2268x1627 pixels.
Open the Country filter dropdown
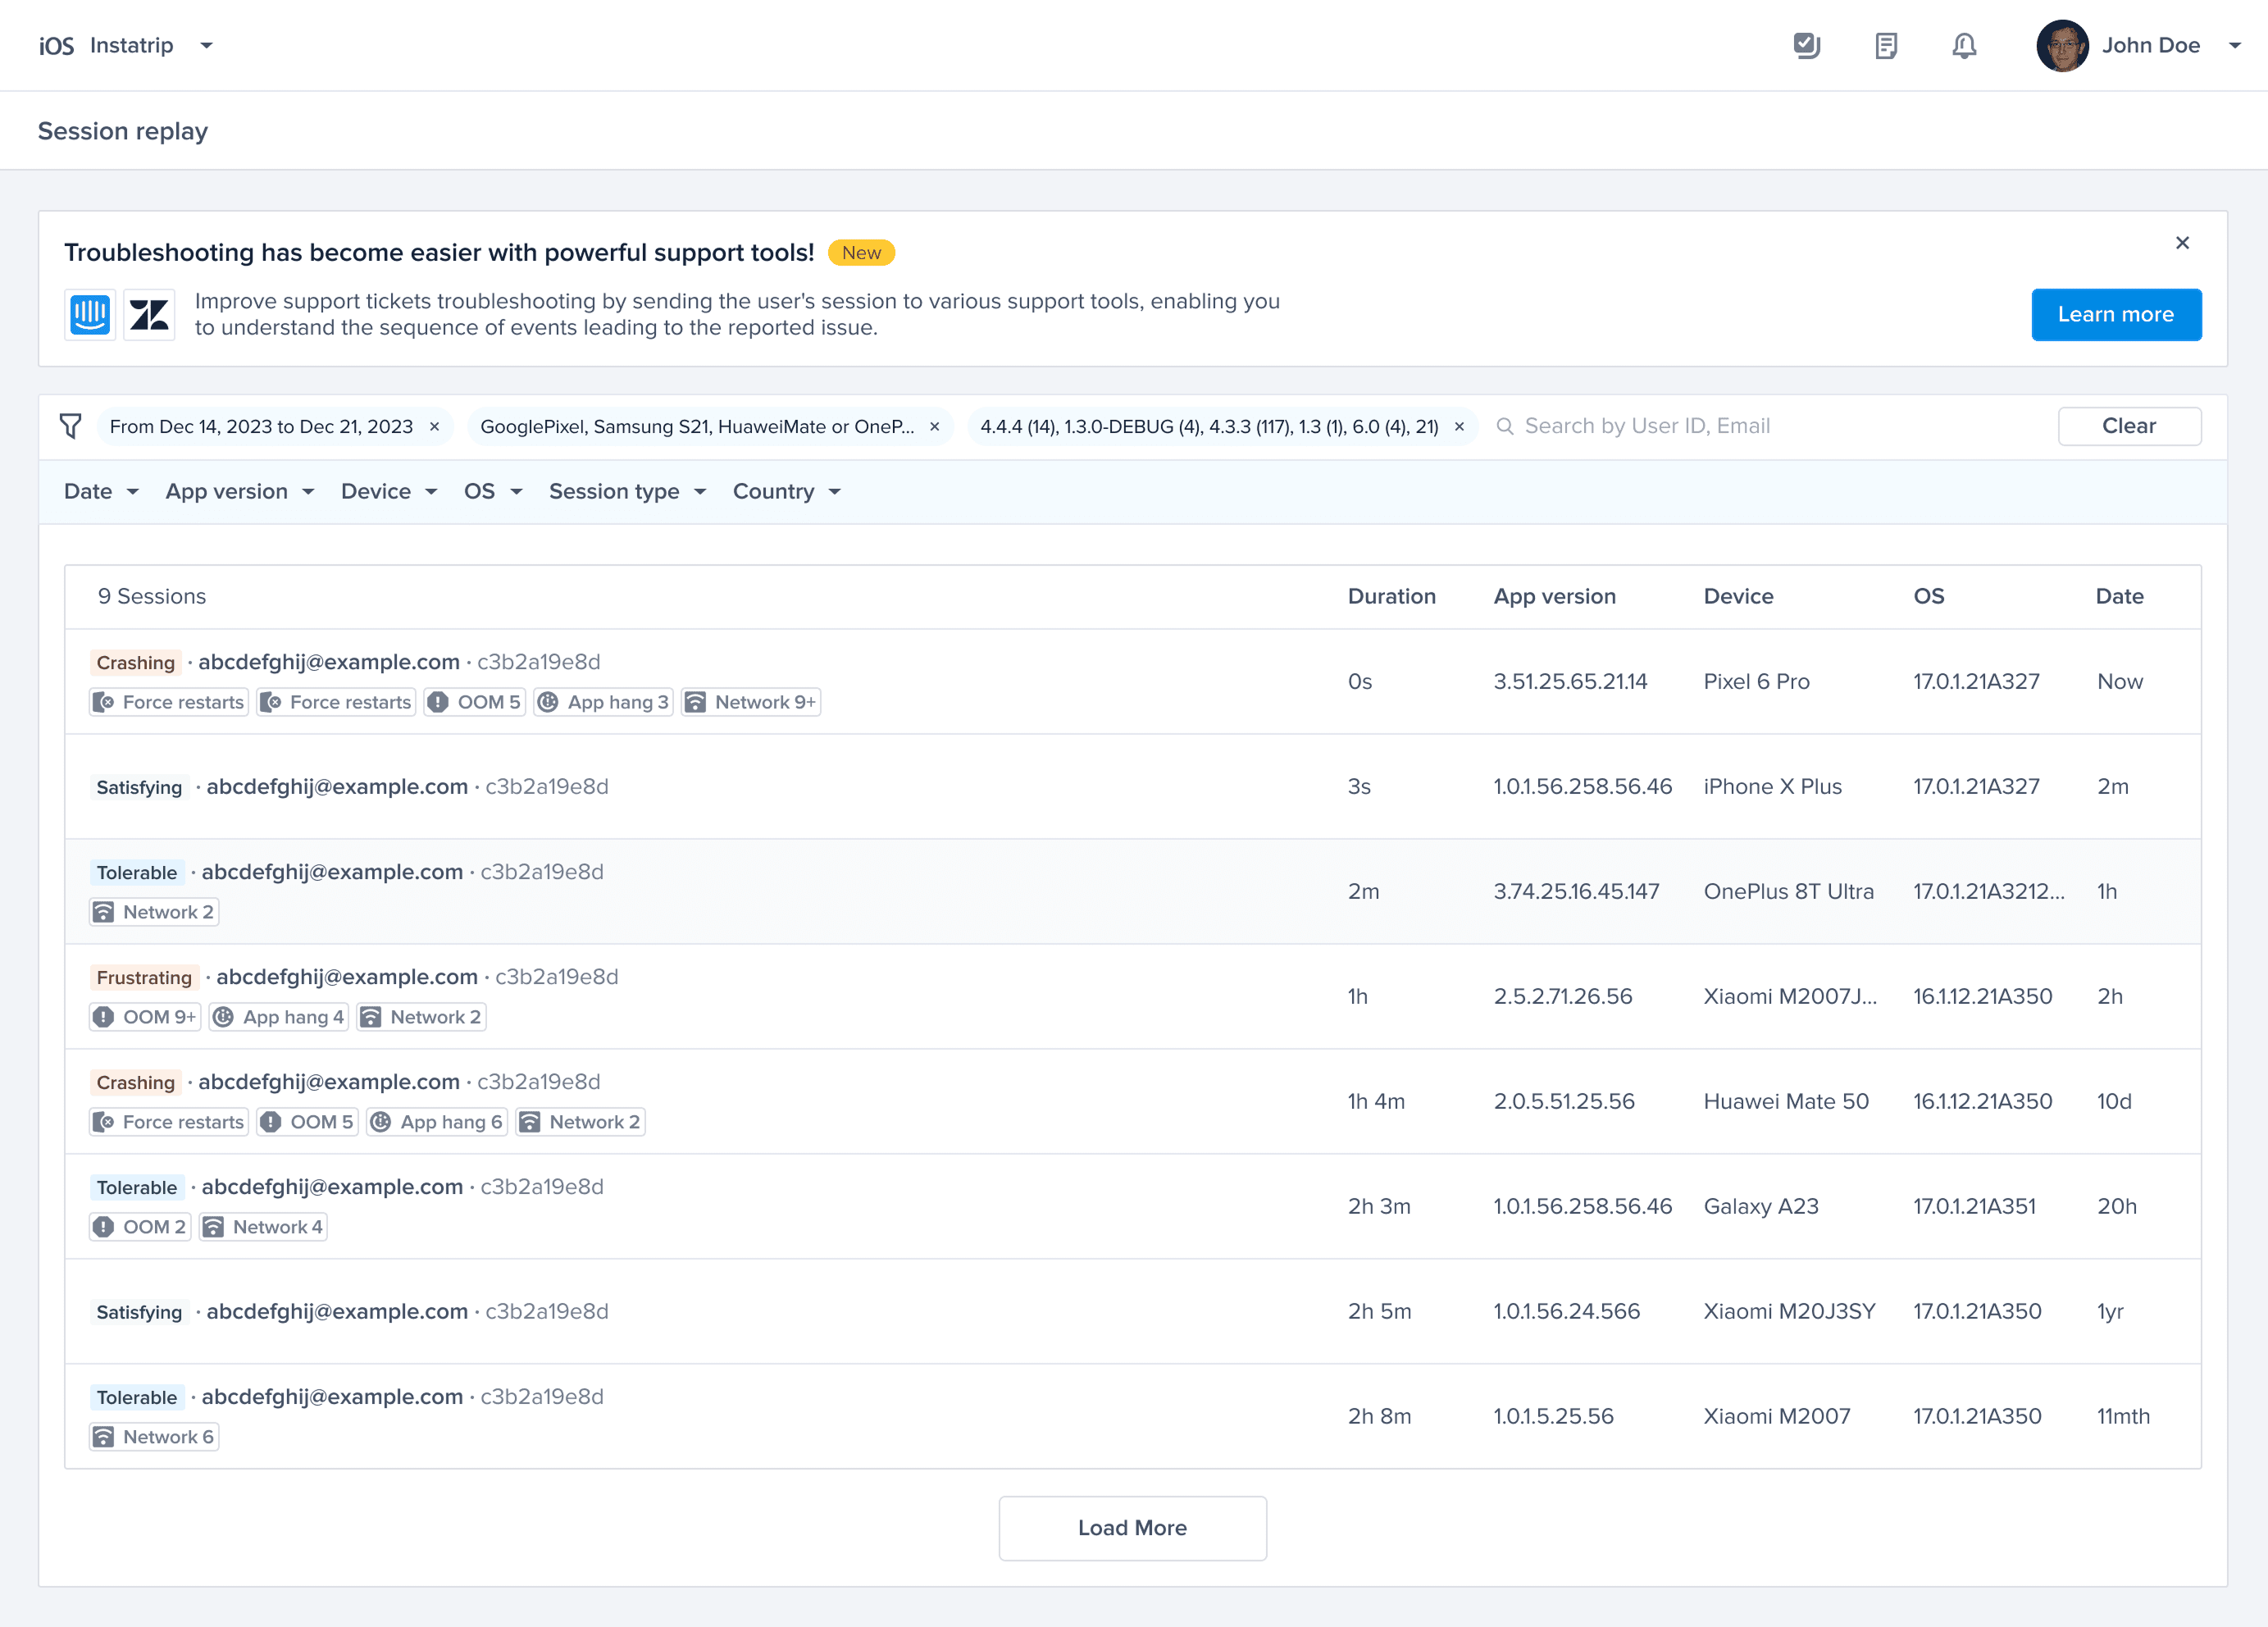(x=786, y=492)
